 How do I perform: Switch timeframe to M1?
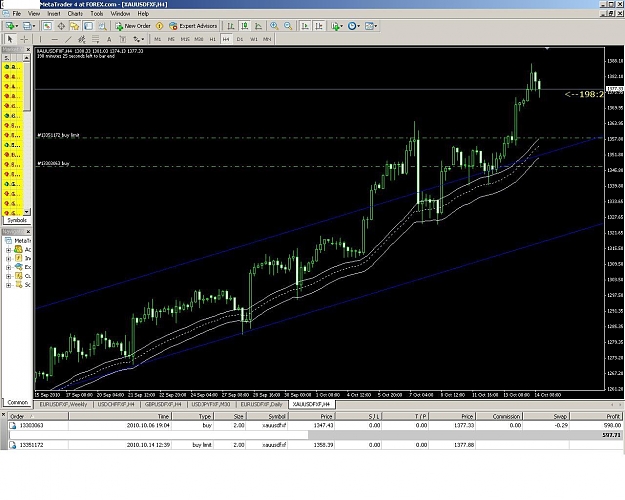(157, 39)
